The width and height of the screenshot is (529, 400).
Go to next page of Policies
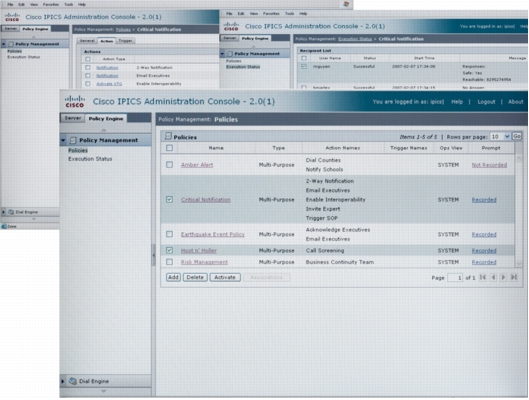point(503,277)
